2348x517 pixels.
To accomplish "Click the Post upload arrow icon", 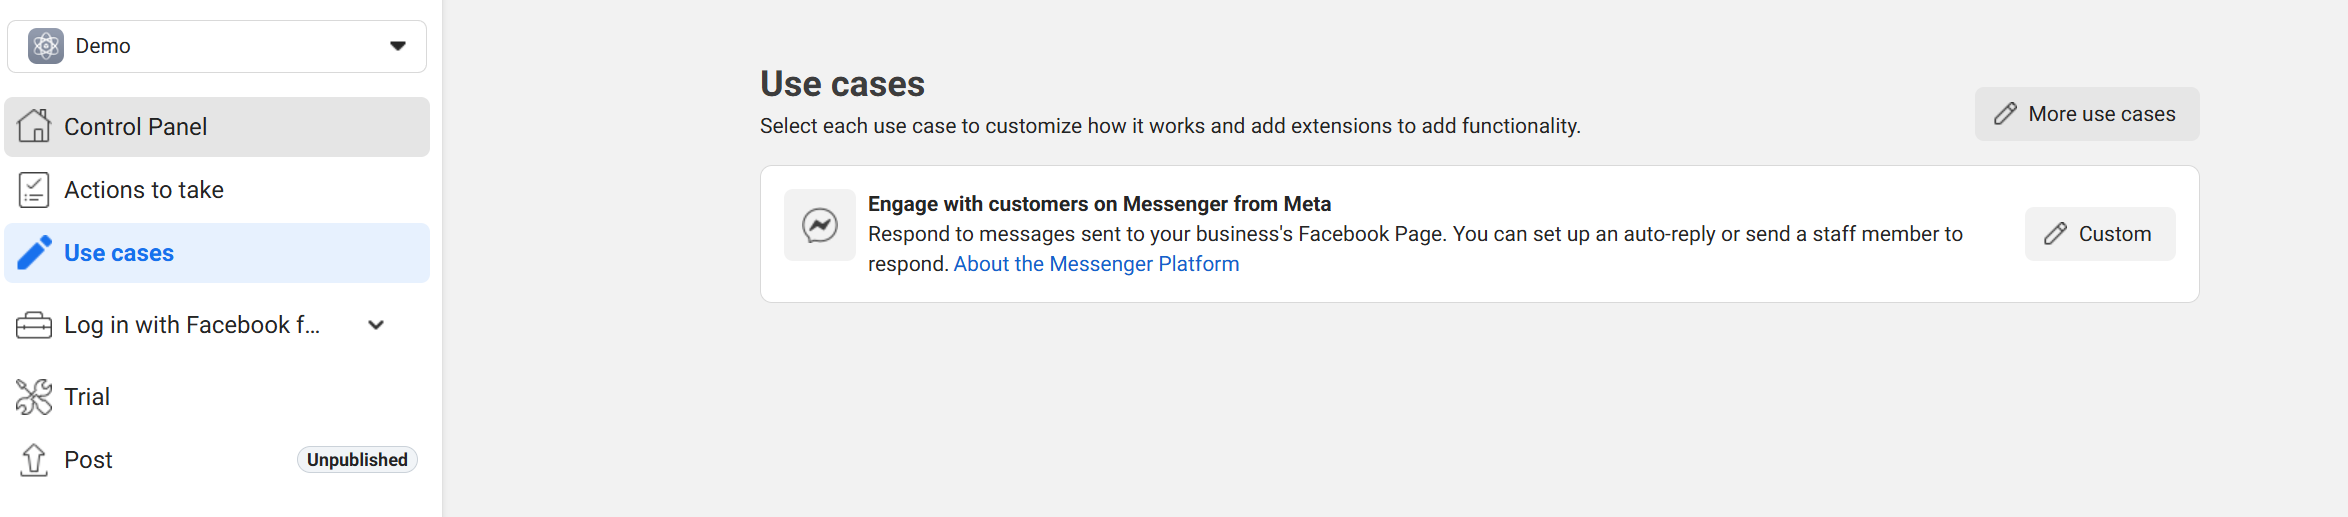I will click(34, 460).
